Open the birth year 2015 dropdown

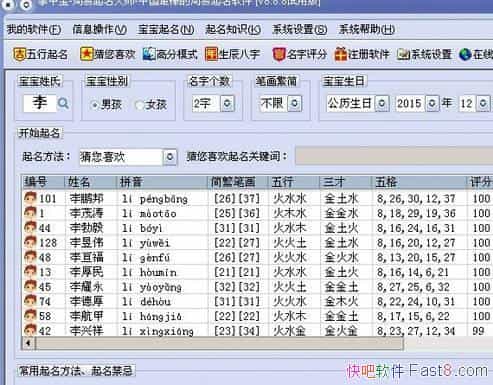point(432,103)
